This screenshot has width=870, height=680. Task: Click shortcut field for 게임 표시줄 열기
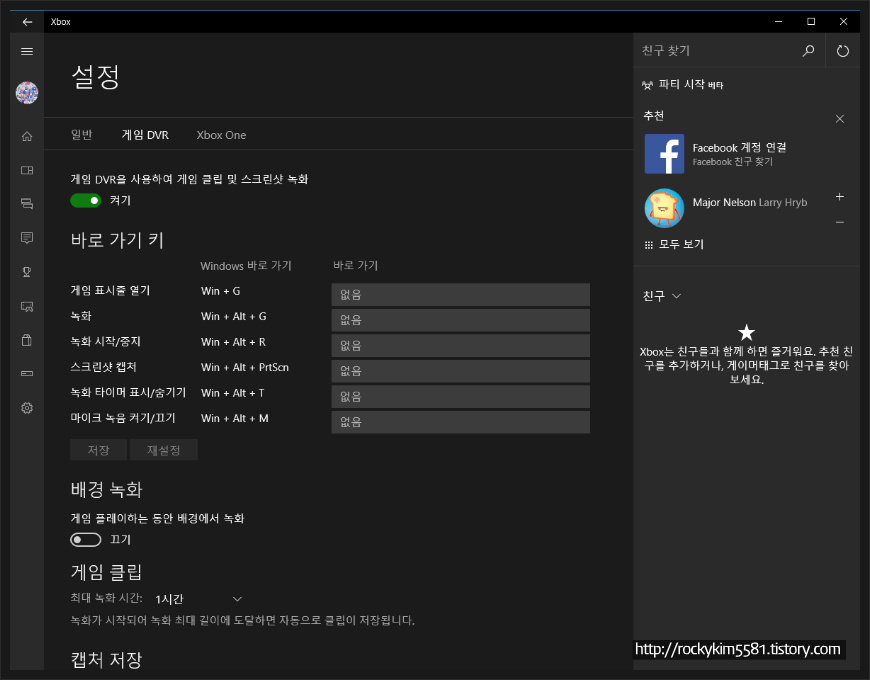click(461, 295)
